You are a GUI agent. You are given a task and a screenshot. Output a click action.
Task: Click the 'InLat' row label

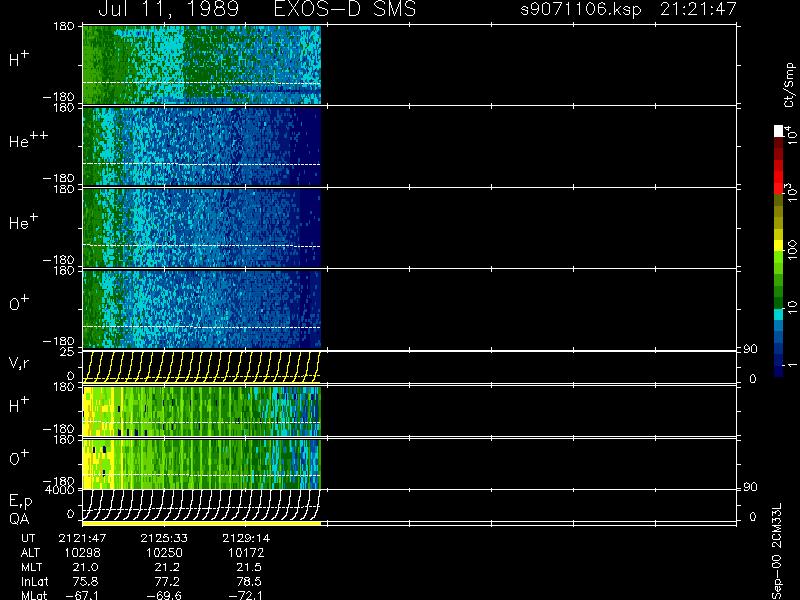click(34, 582)
